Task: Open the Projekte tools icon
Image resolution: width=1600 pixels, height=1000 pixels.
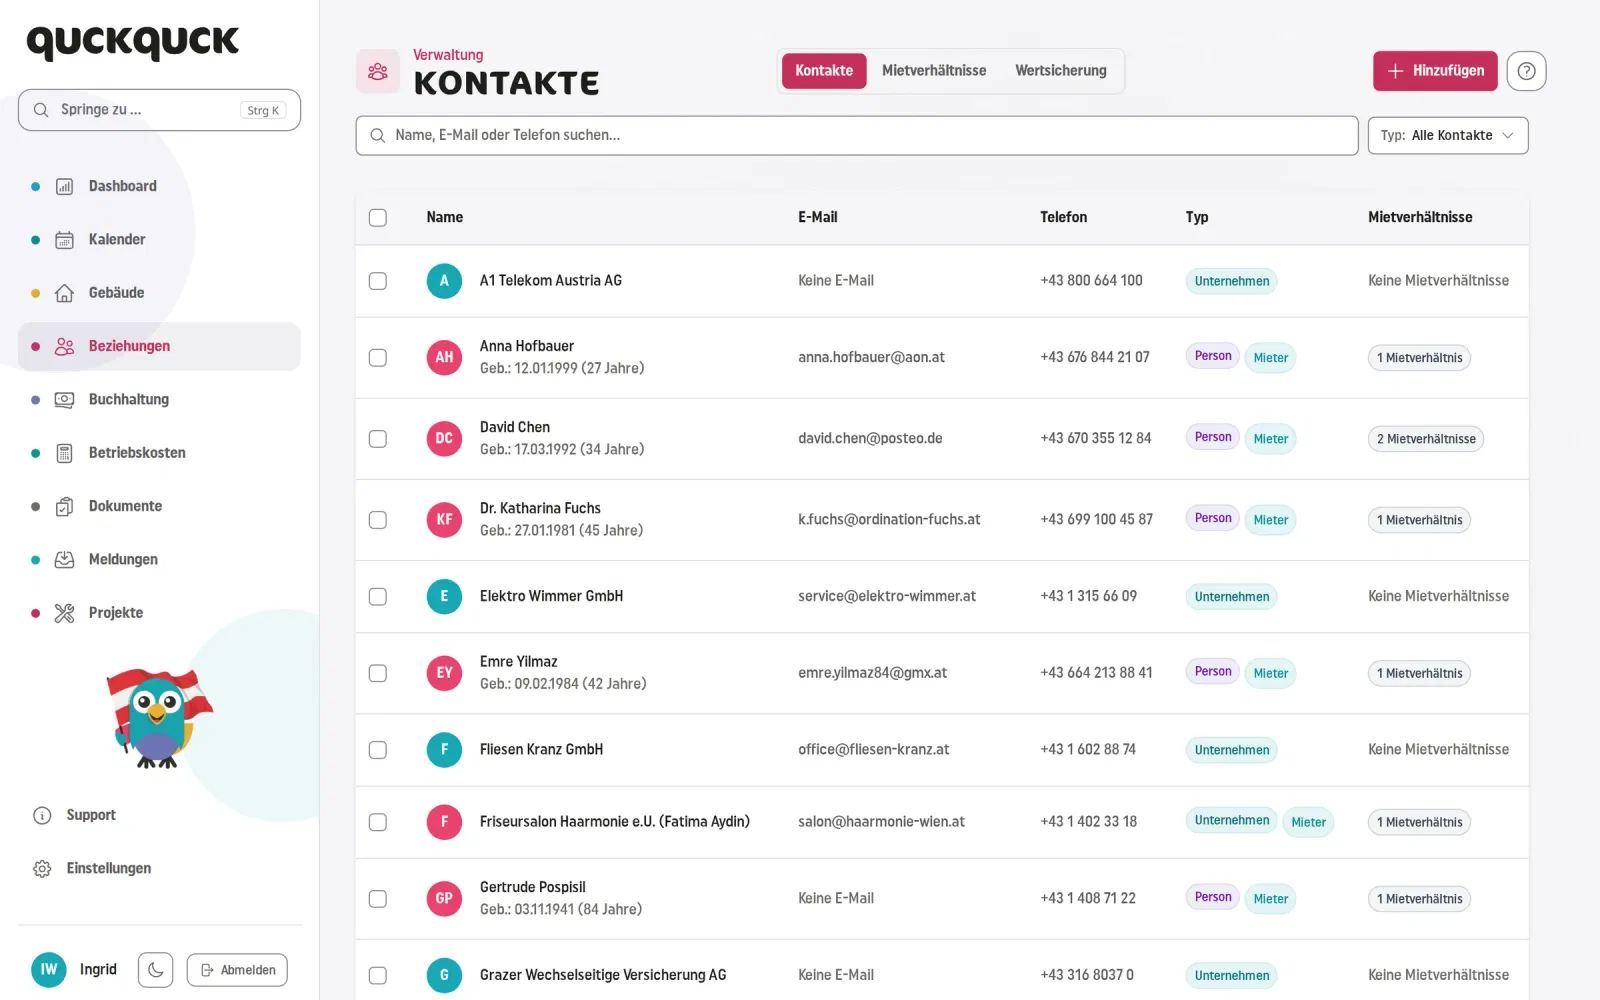Action: pos(64,613)
